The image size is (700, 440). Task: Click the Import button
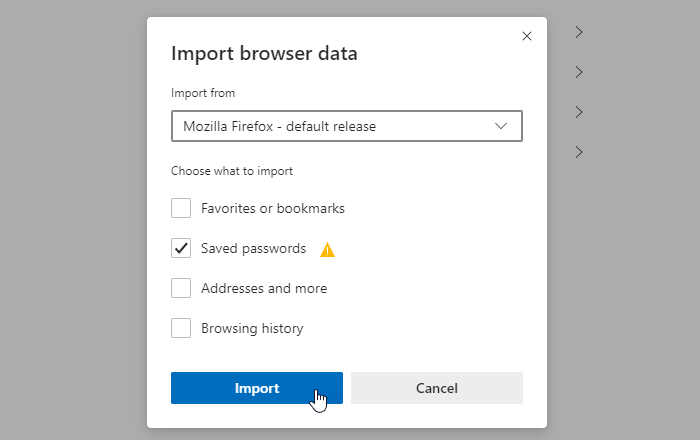click(257, 388)
